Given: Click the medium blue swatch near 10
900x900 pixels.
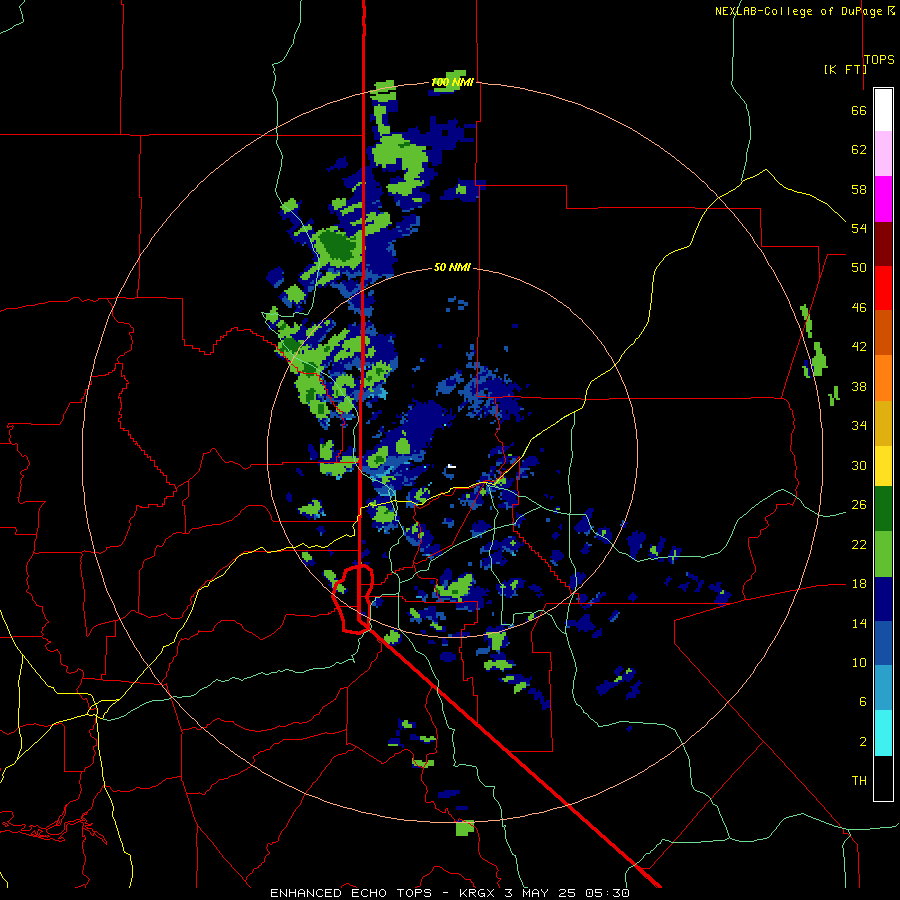Looking at the screenshot, I should [x=883, y=644].
